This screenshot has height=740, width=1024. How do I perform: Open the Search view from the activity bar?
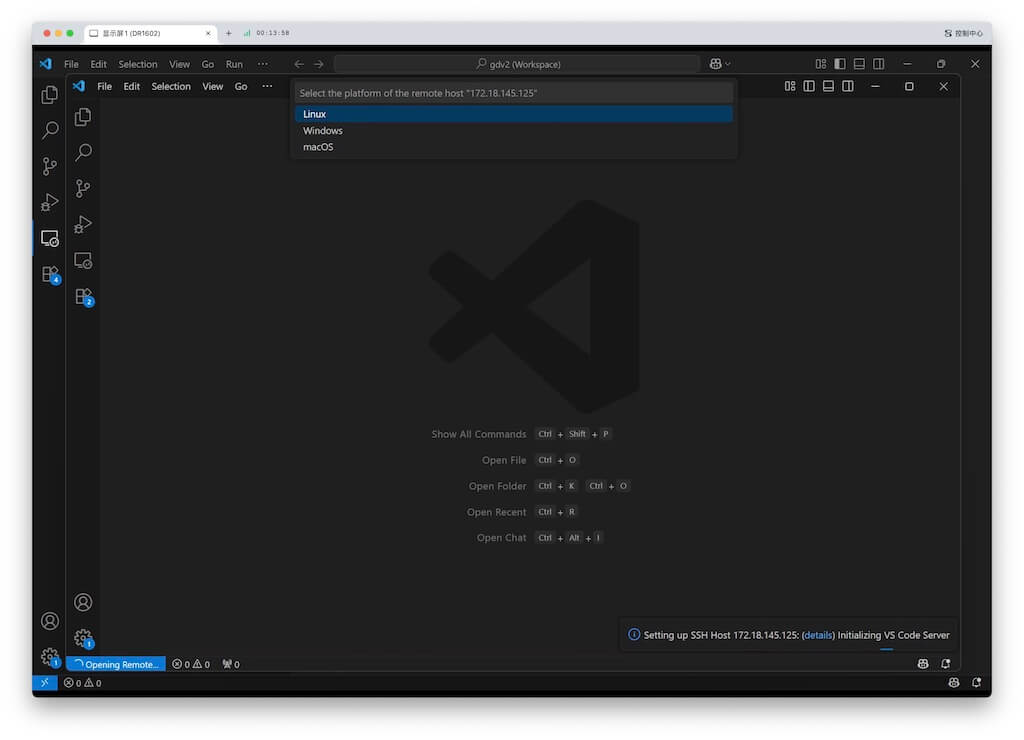point(83,152)
